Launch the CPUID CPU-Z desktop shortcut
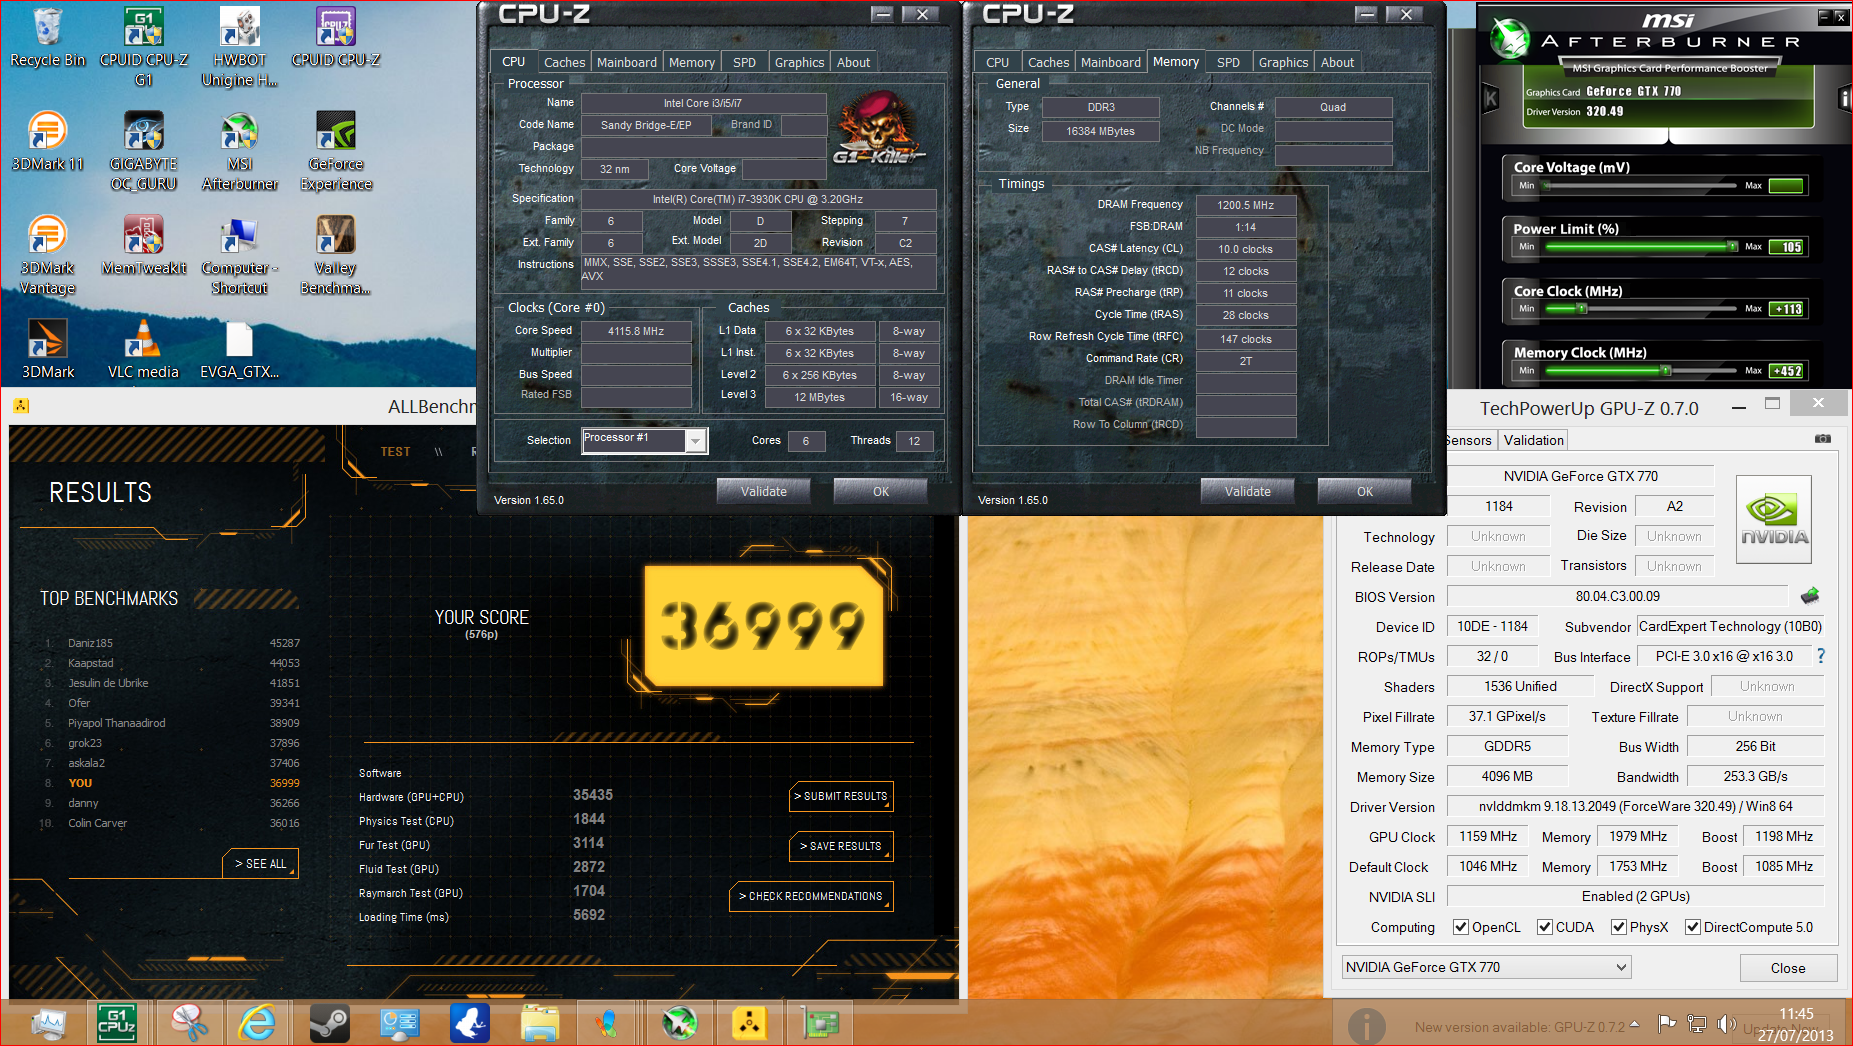1853x1046 pixels. pyautogui.click(x=336, y=38)
